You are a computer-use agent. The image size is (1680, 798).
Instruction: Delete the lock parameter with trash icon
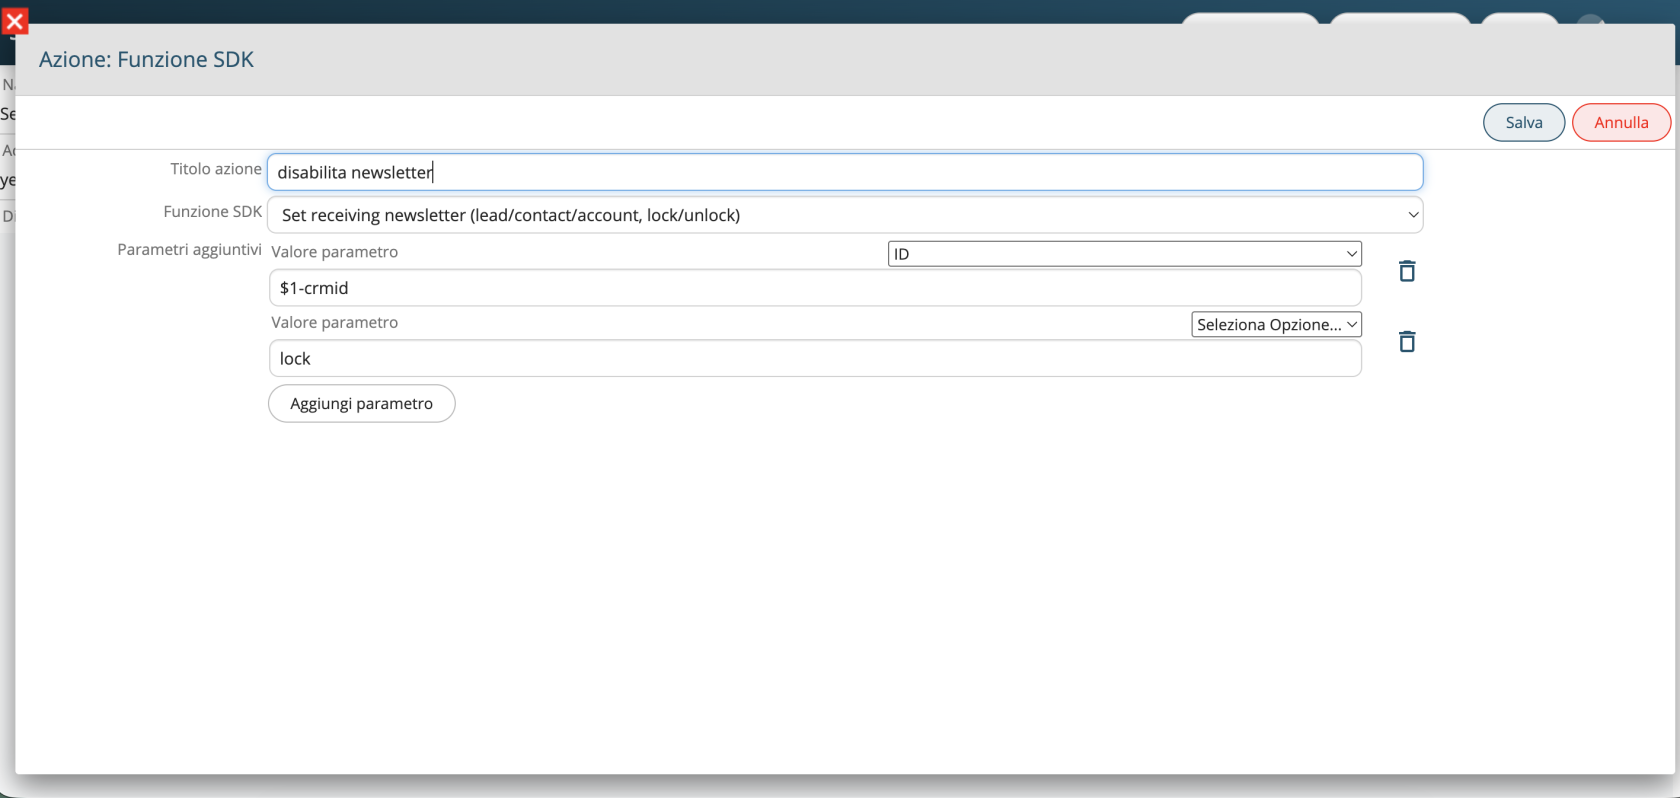tap(1407, 342)
